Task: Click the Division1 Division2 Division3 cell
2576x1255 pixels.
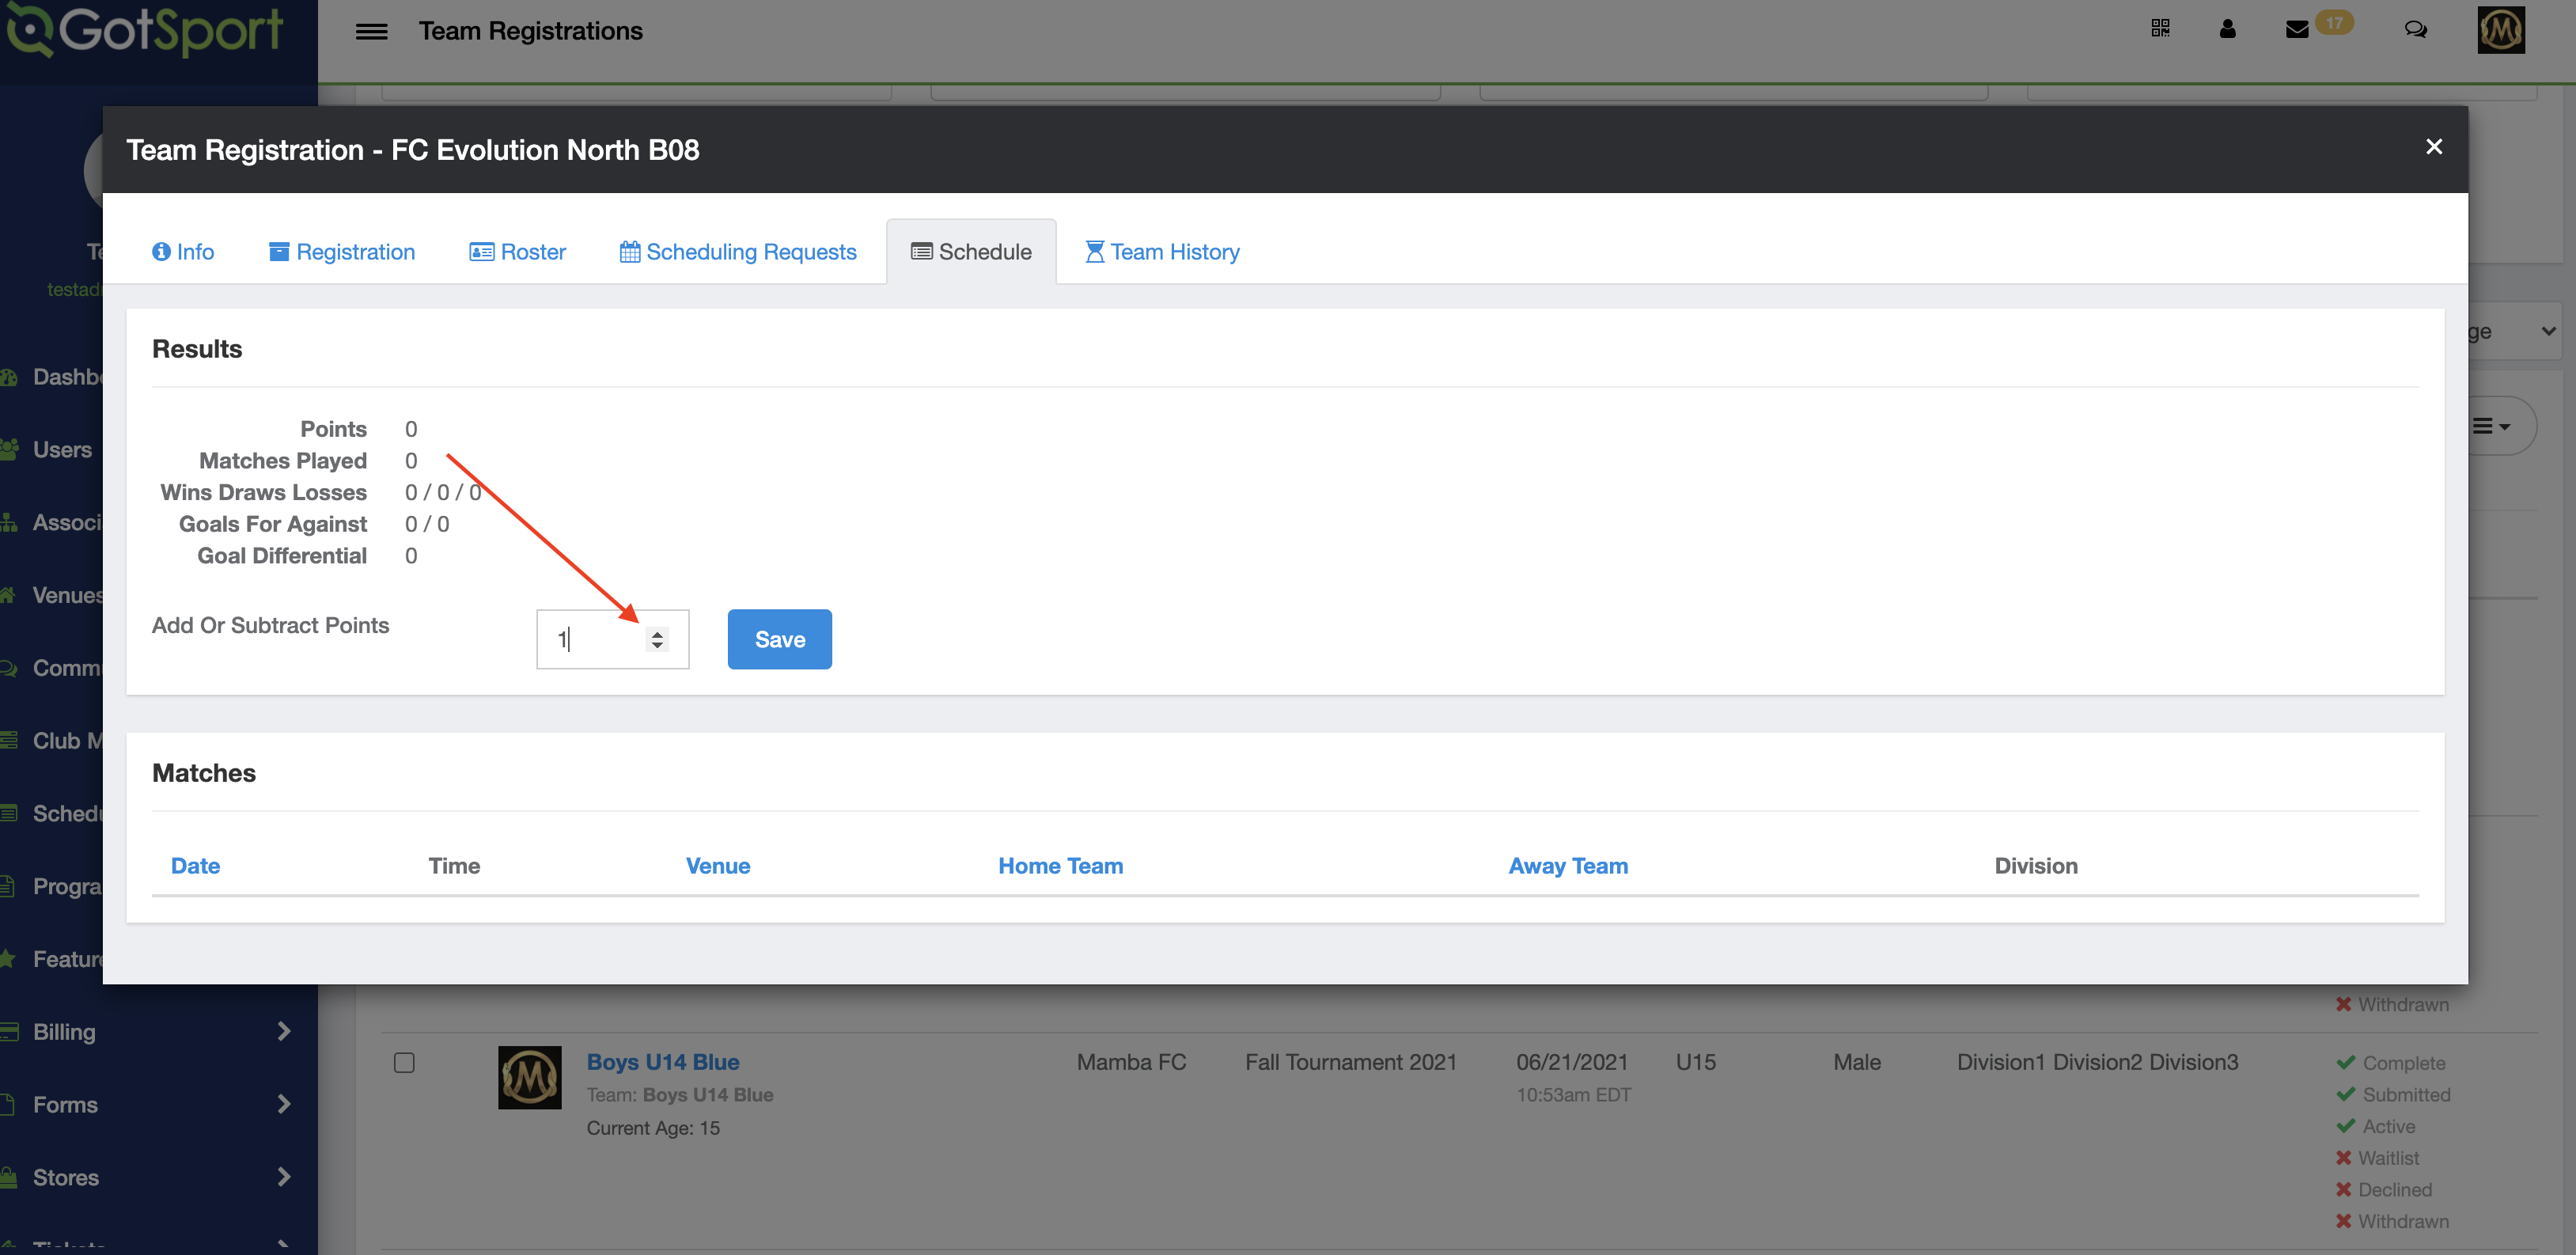Action: [x=2097, y=1062]
